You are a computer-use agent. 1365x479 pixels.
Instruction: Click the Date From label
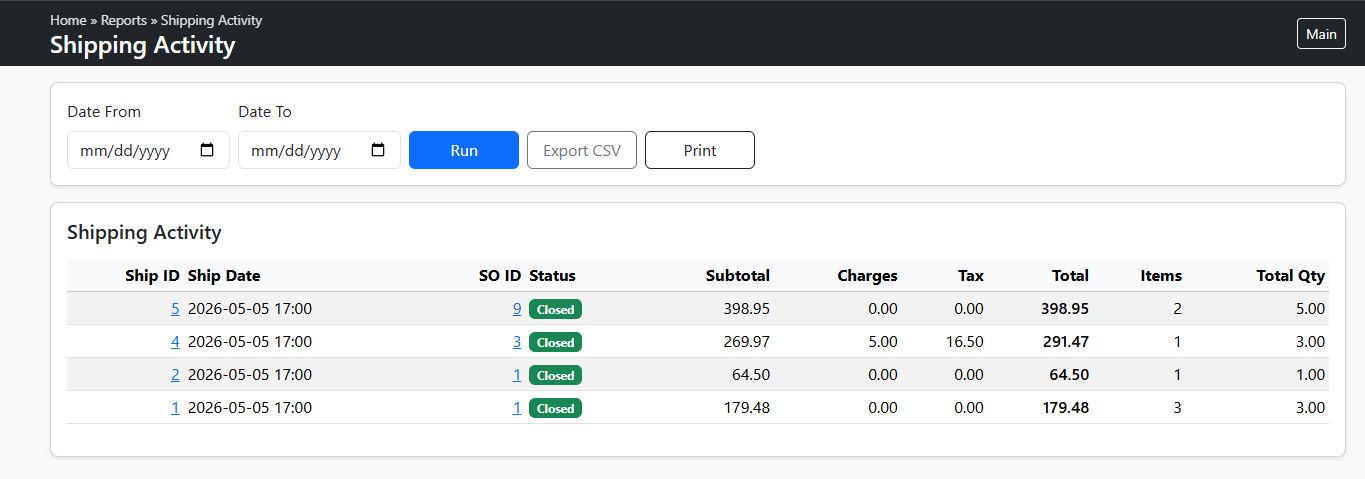pos(104,112)
